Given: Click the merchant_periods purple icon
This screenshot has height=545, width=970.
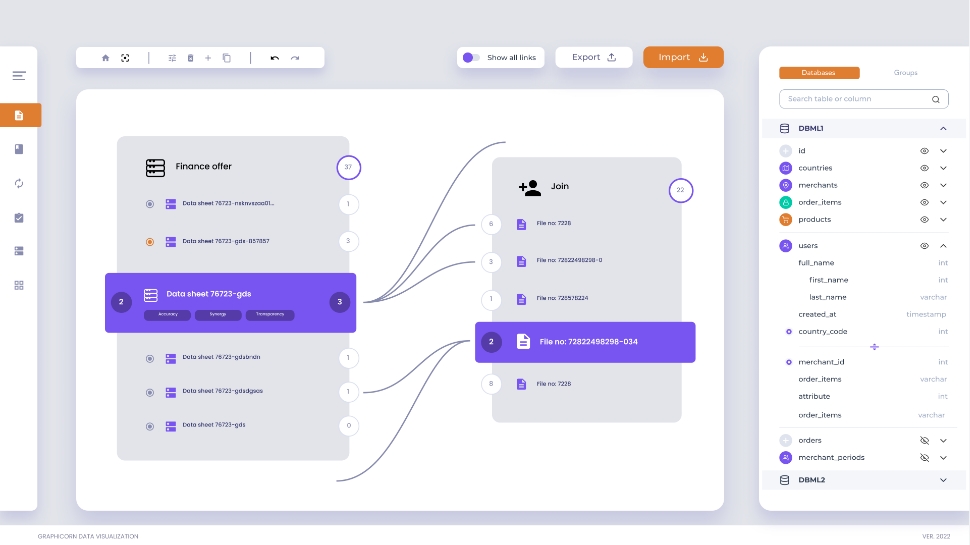Looking at the screenshot, I should pyautogui.click(x=786, y=458).
